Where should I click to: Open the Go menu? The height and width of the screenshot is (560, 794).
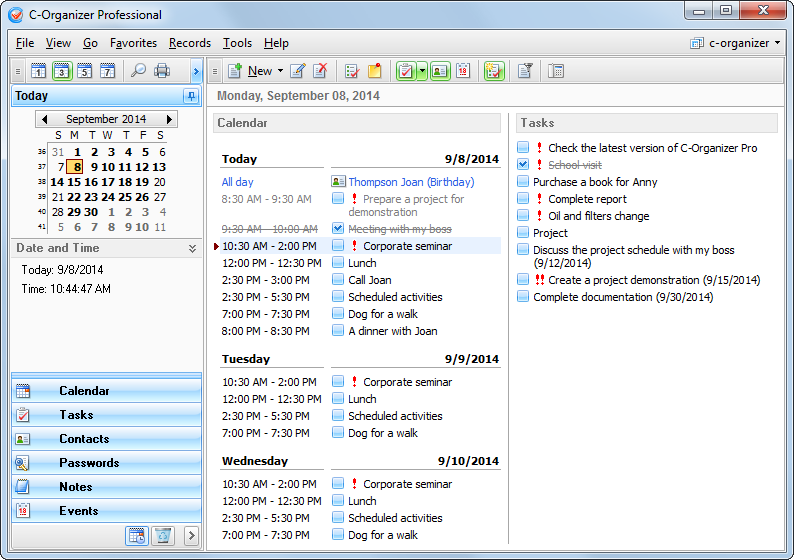tap(90, 43)
